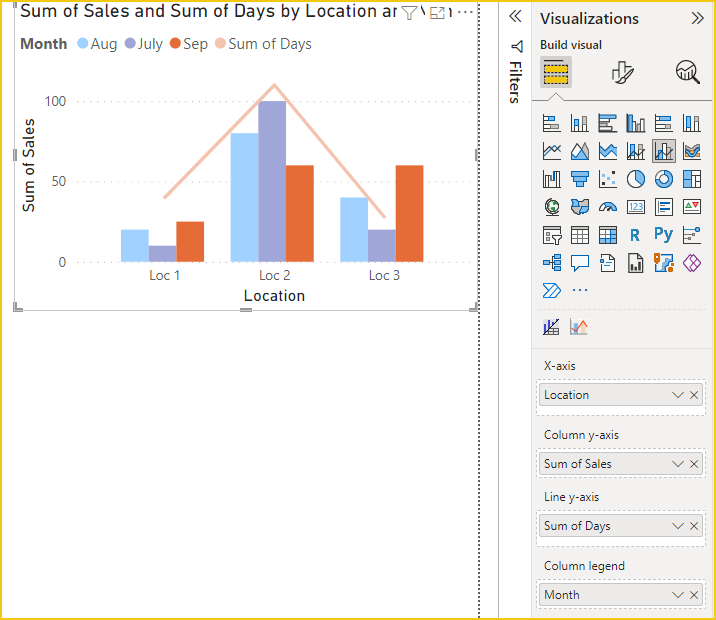Select the multi-row card visual

[x=663, y=207]
